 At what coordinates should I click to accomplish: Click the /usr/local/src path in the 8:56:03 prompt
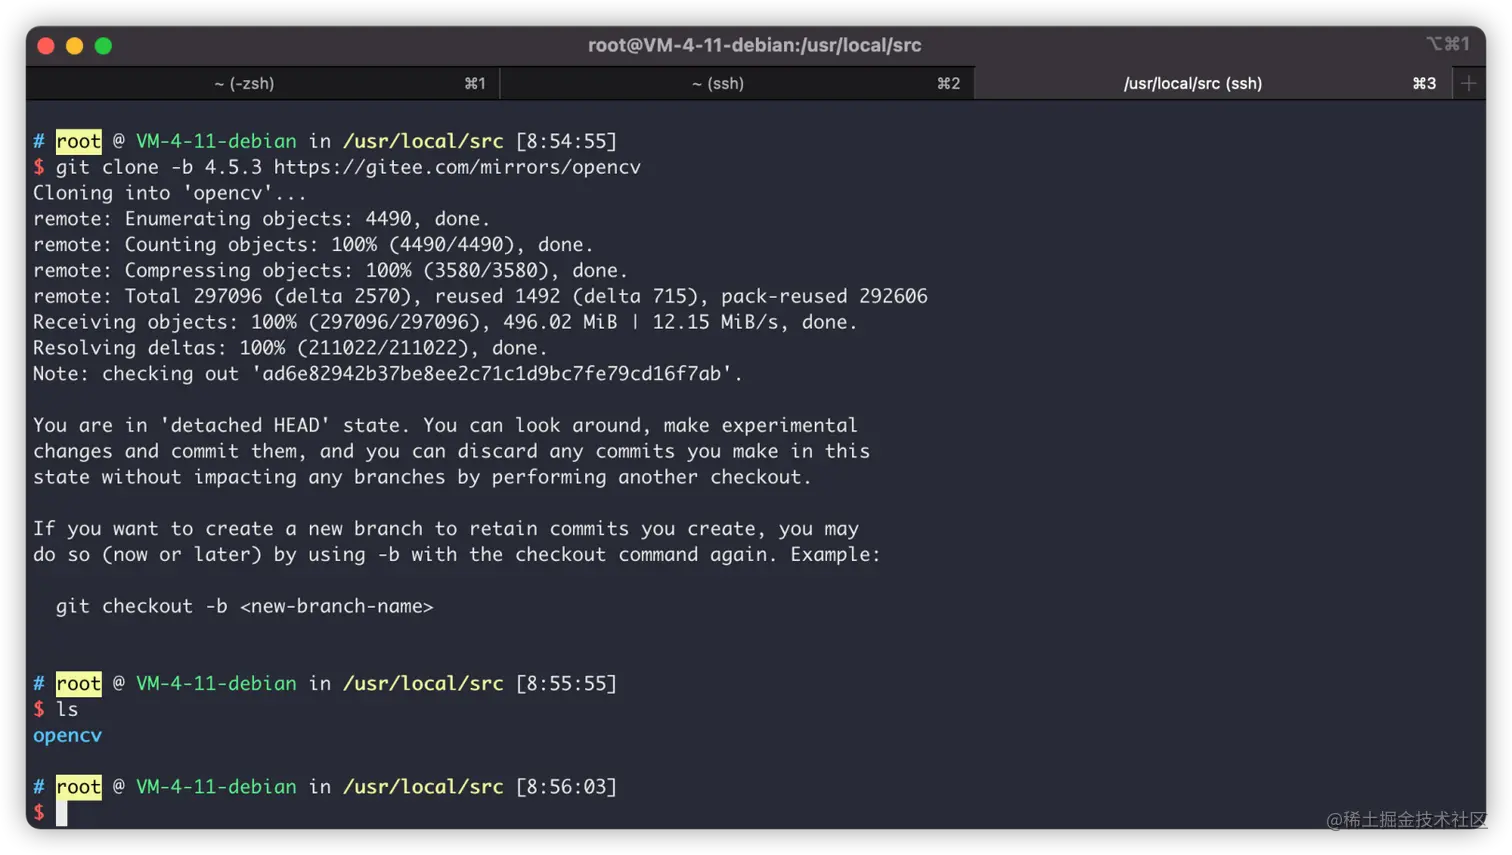tap(423, 787)
